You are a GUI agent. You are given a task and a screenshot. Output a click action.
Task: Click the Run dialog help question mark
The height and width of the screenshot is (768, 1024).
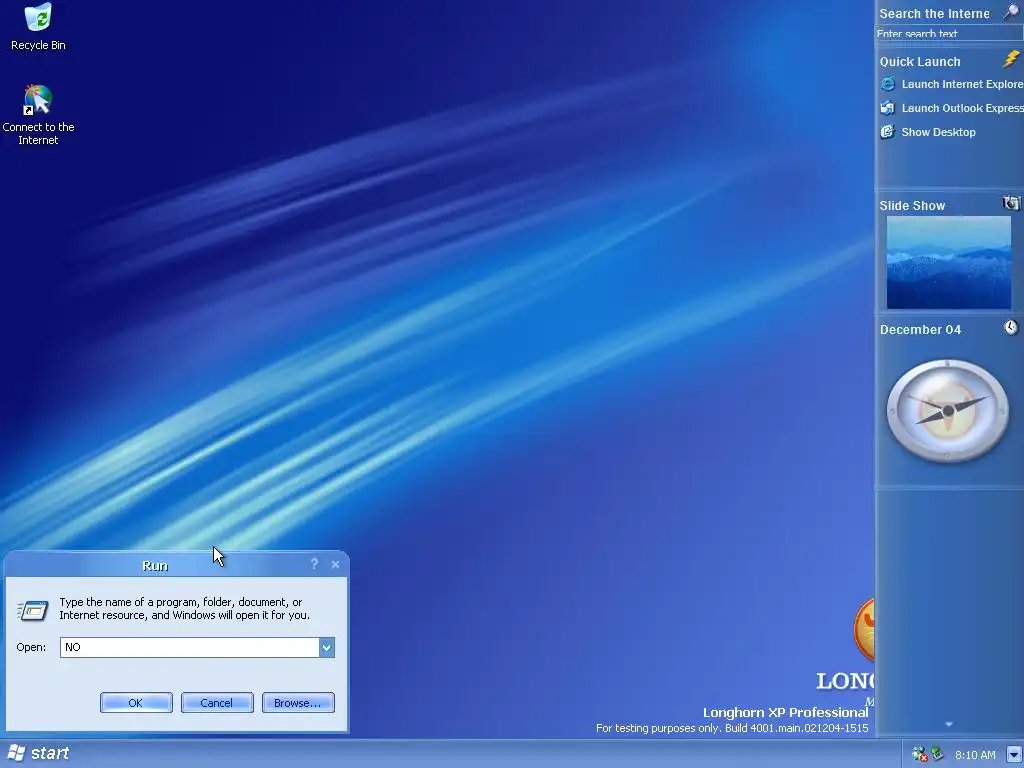(314, 564)
